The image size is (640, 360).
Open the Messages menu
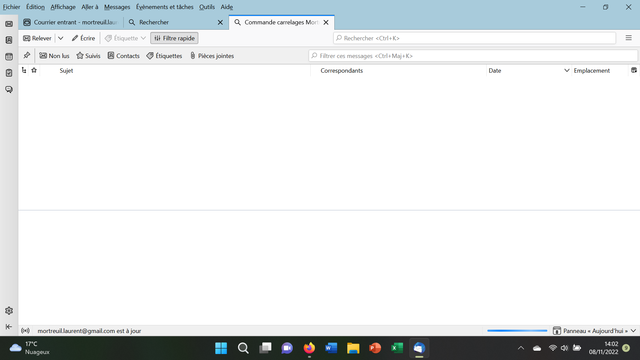117,7
